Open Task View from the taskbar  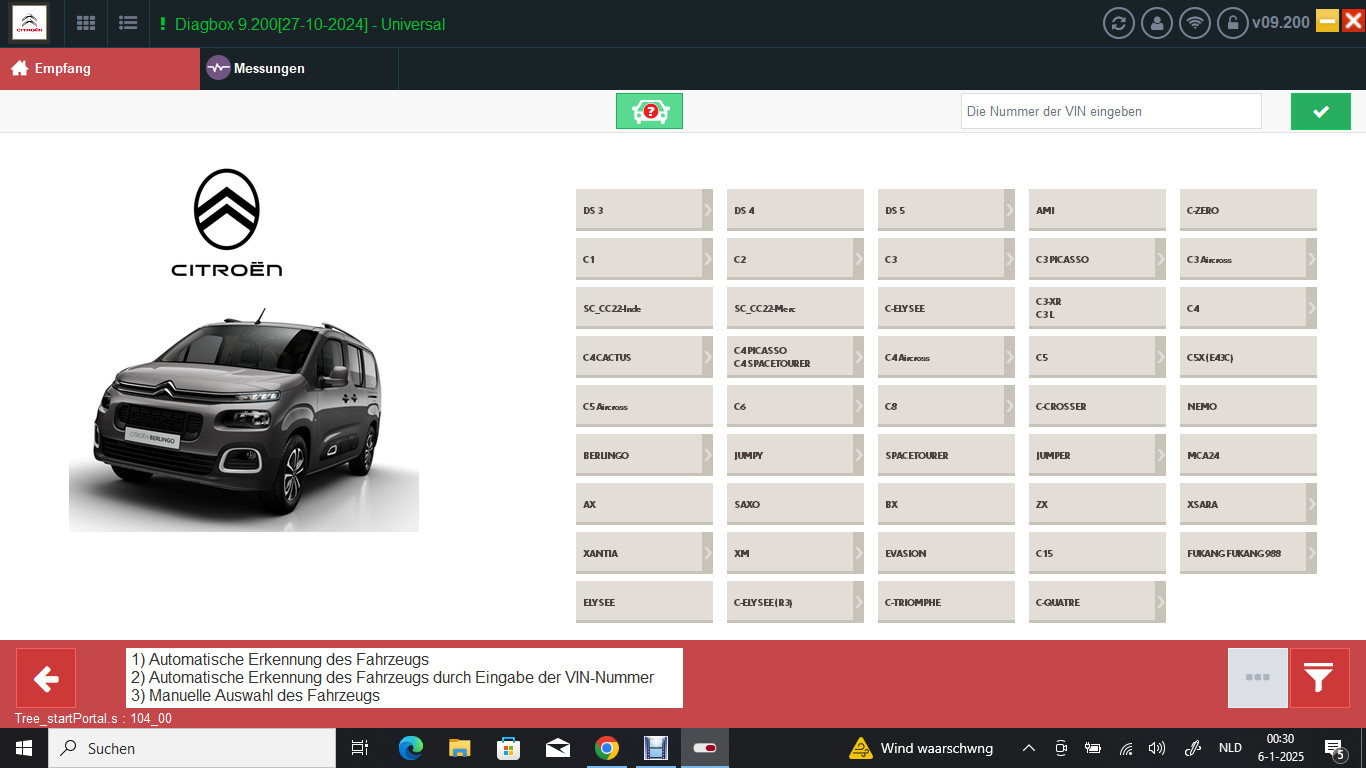pyautogui.click(x=360, y=748)
